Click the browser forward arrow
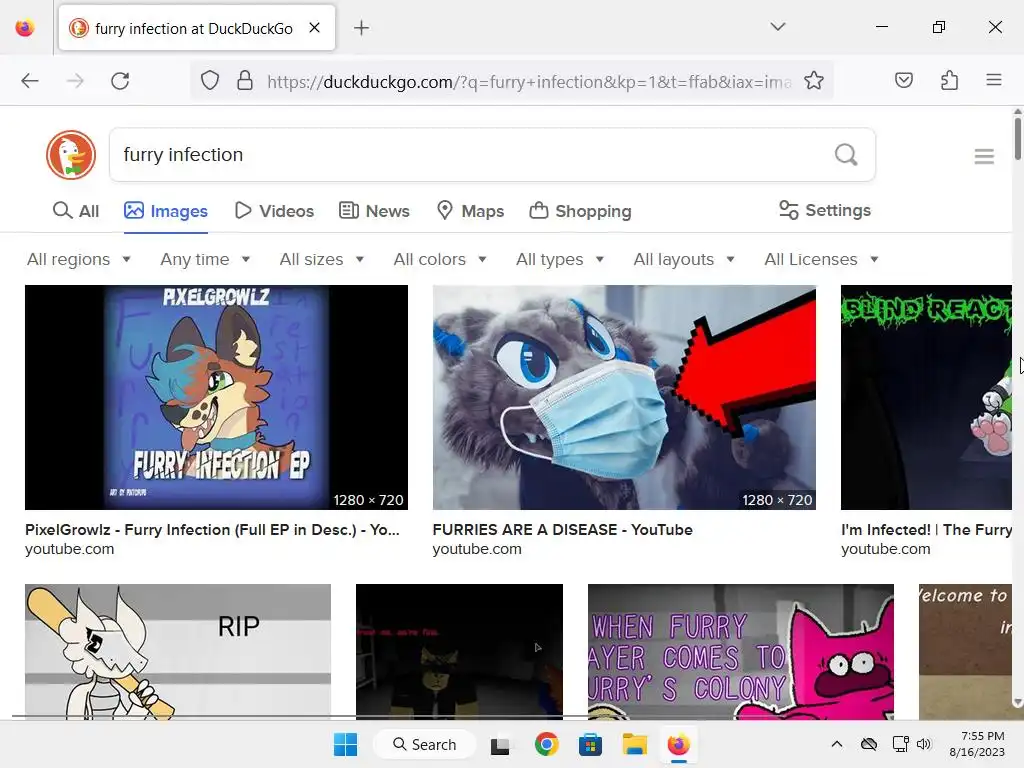1024x768 pixels. coord(75,81)
